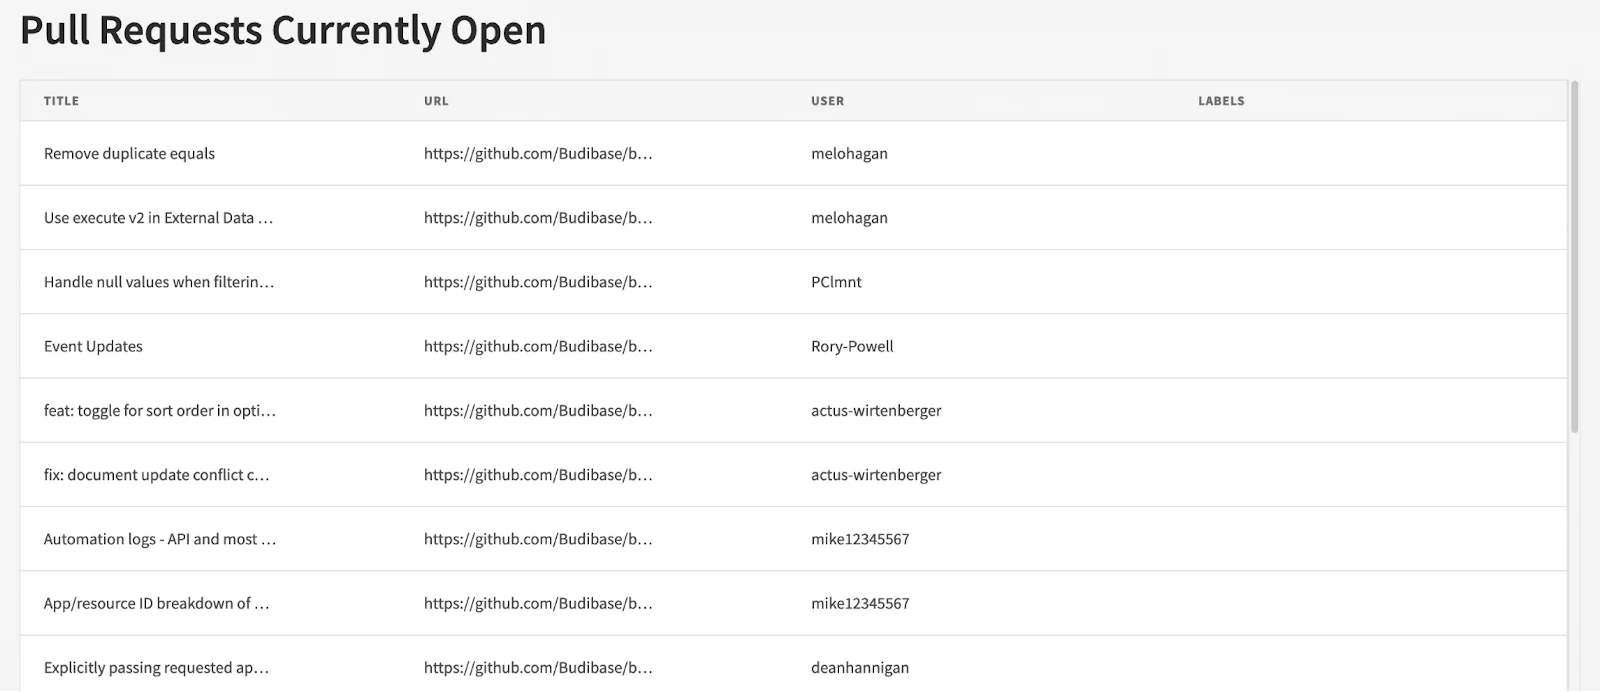Click the TITLE column header
Image resolution: width=1600 pixels, height=692 pixels.
[x=61, y=101]
